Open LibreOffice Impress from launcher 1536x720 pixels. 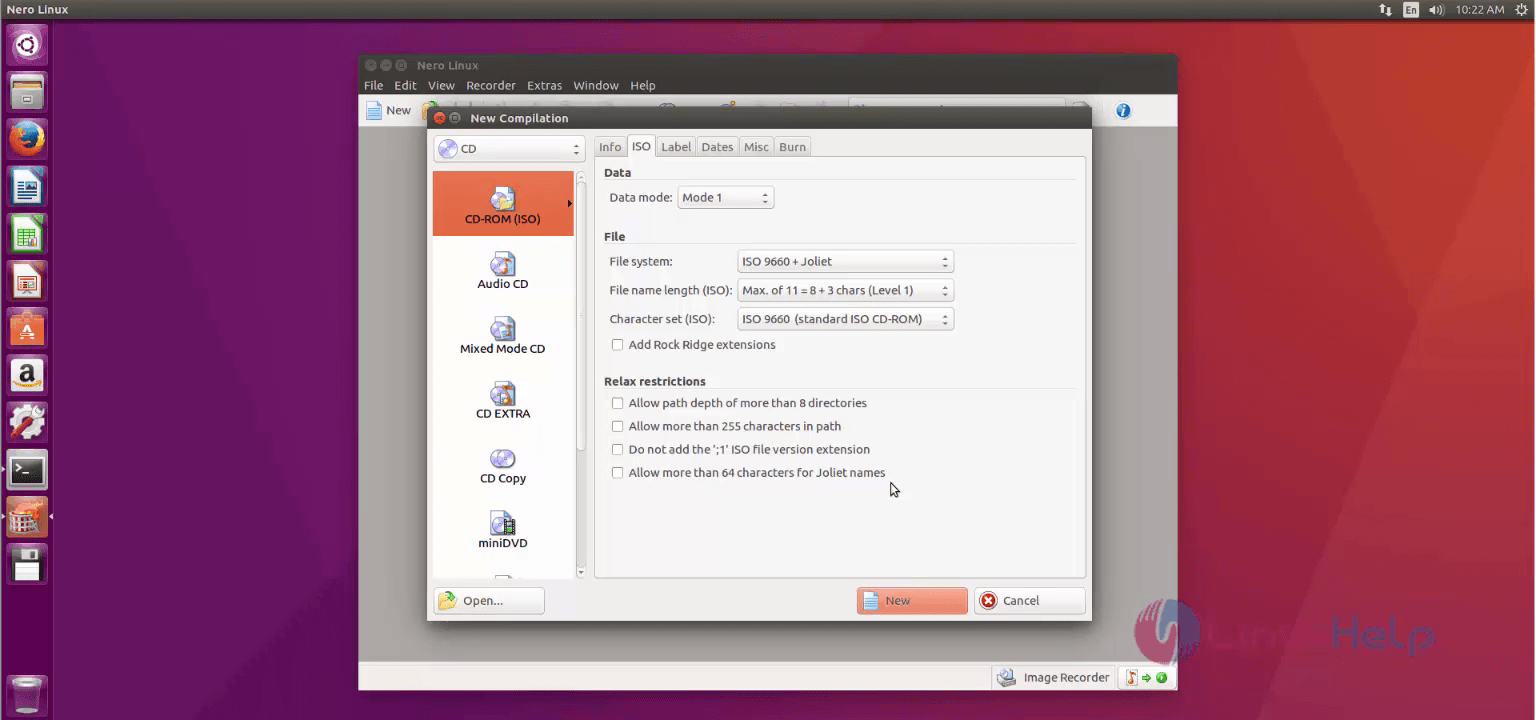point(27,281)
